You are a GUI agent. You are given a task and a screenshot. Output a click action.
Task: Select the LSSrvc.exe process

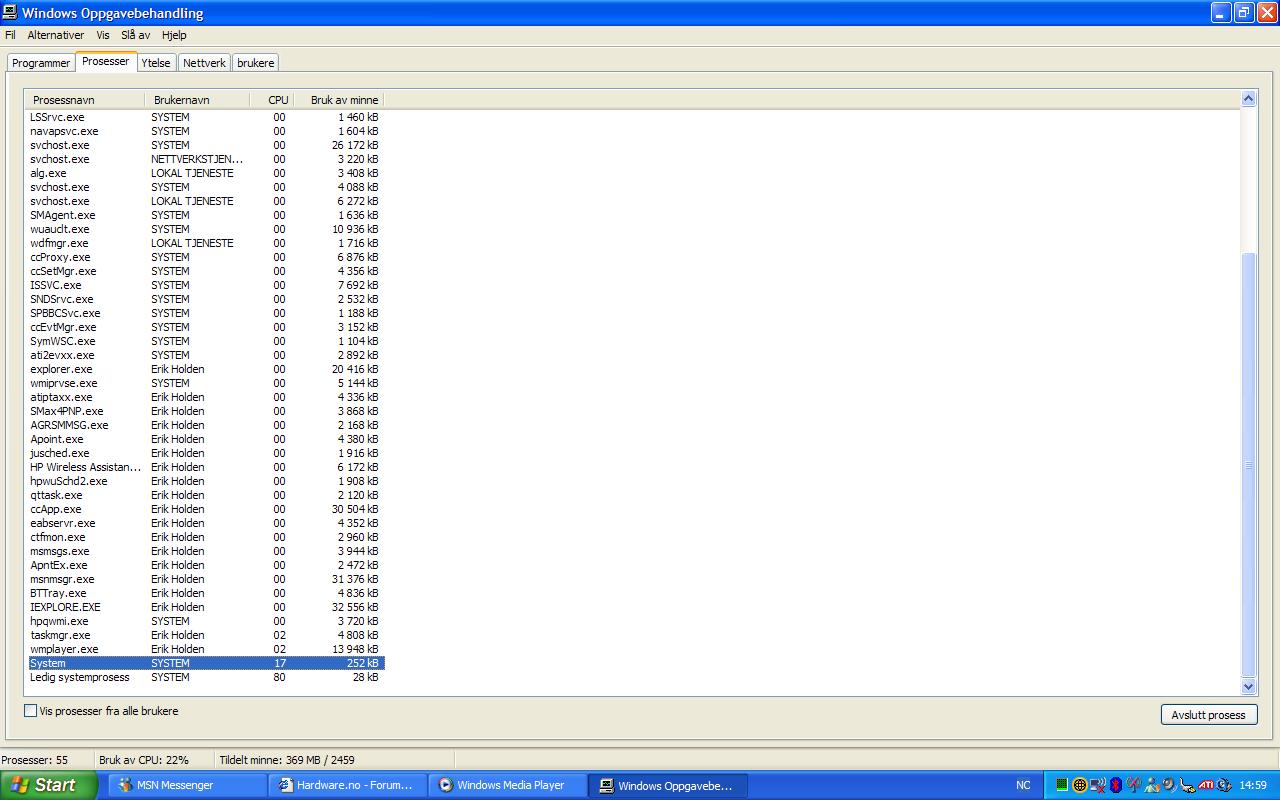point(206,117)
